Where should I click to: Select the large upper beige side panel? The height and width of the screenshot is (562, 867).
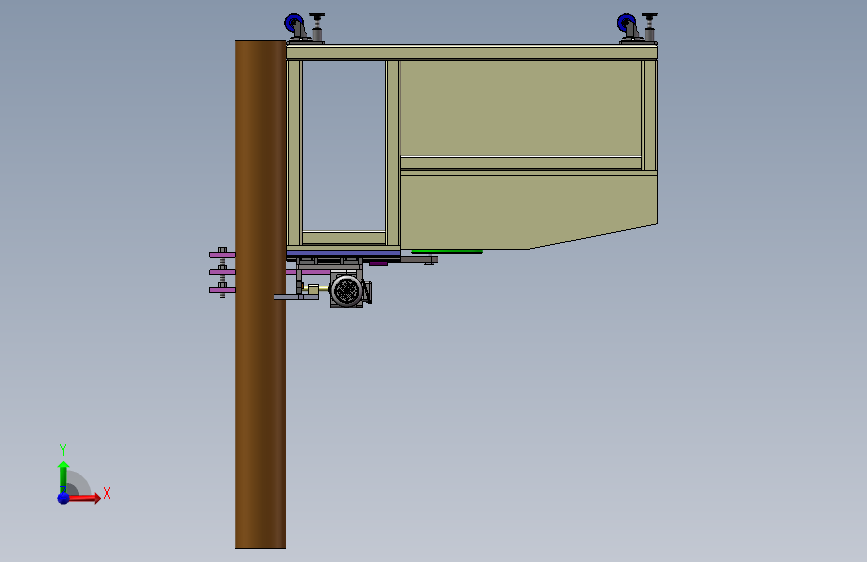[x=520, y=108]
